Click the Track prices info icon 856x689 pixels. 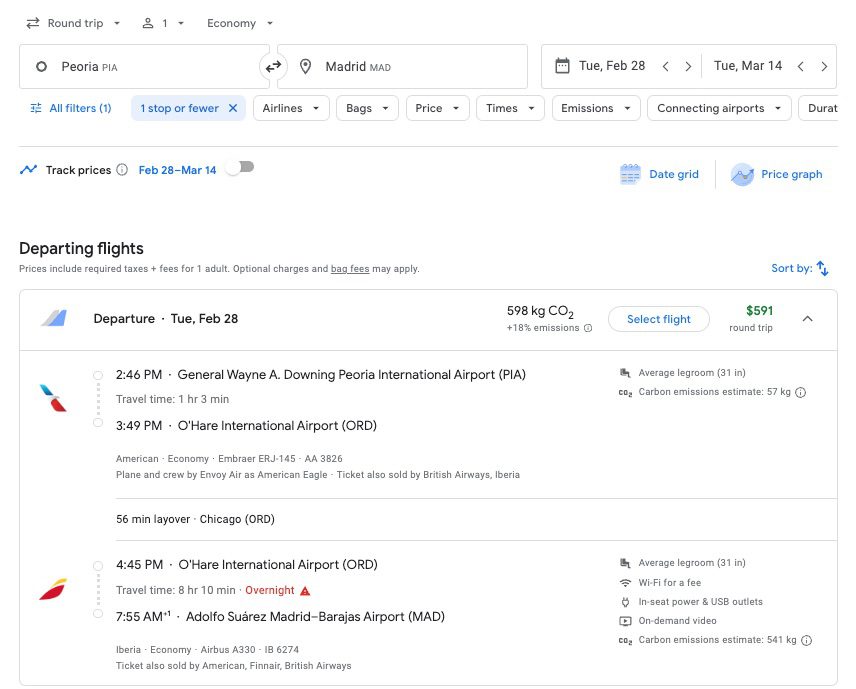122,170
